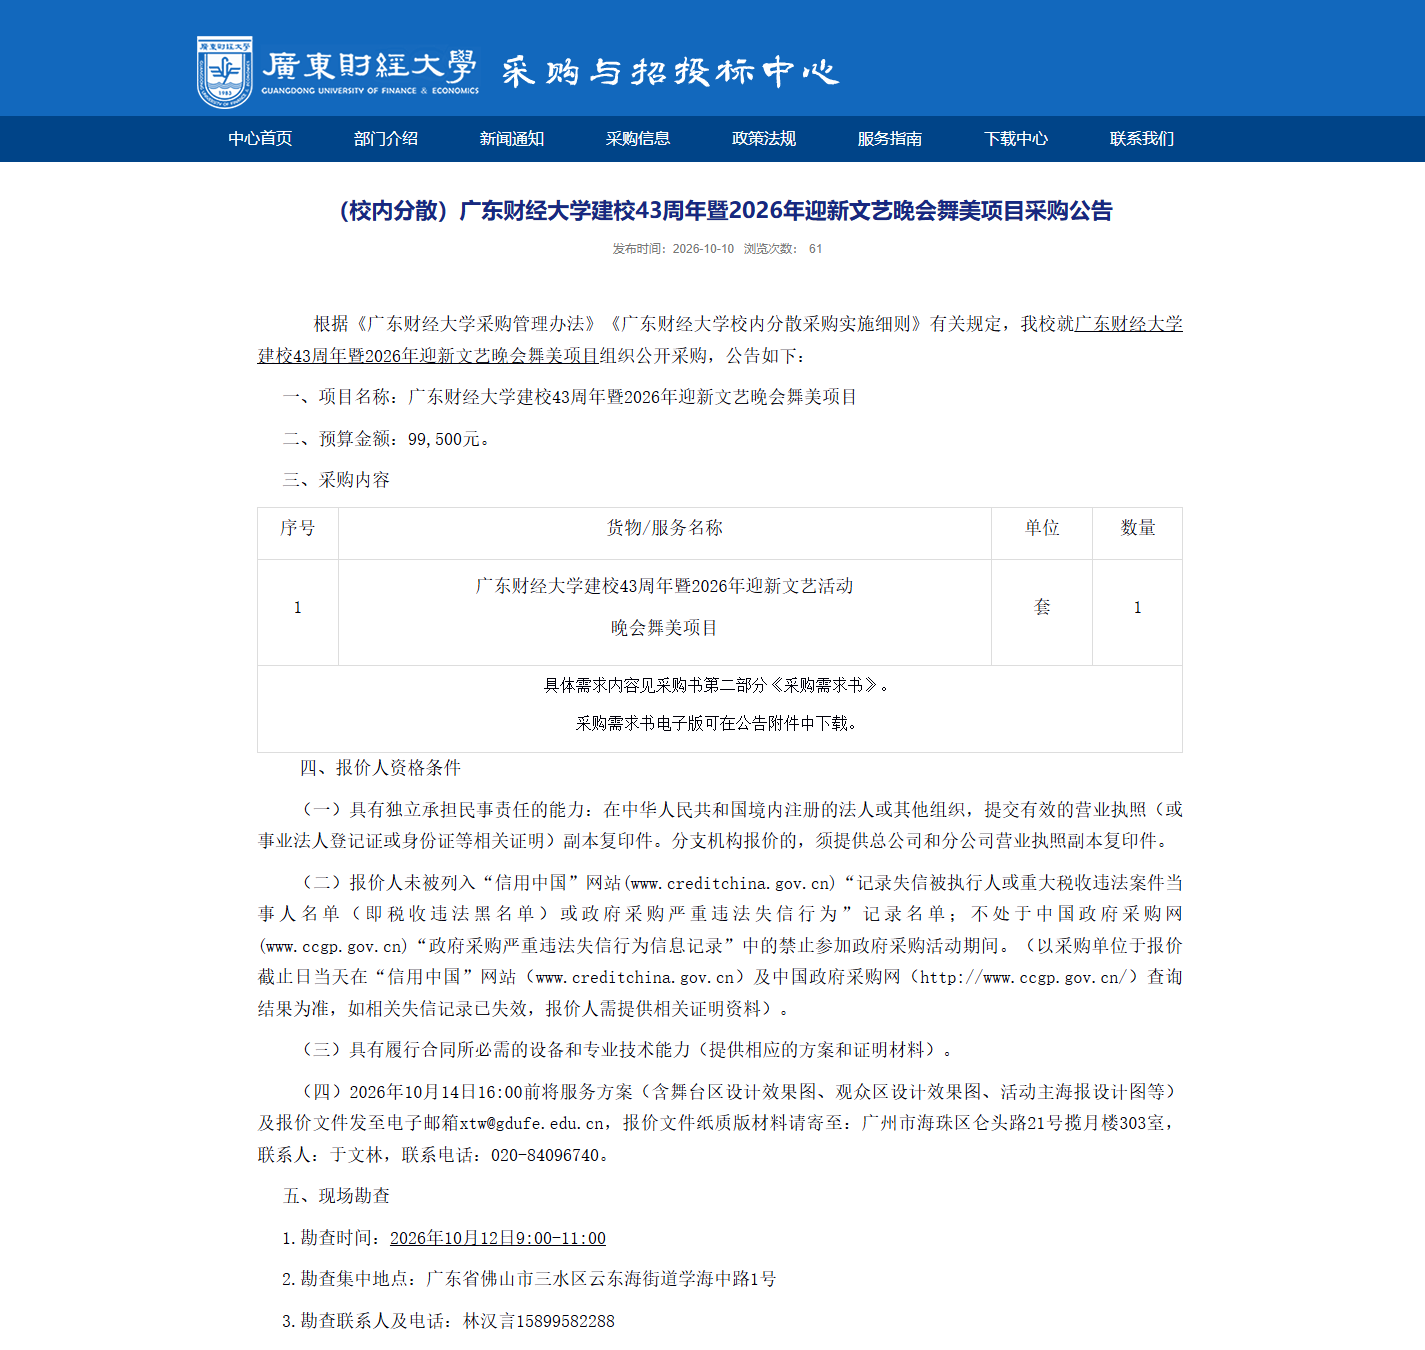1425x1350 pixels.
Task: Click the 五、现场勘查 heading
Action: click(336, 1196)
